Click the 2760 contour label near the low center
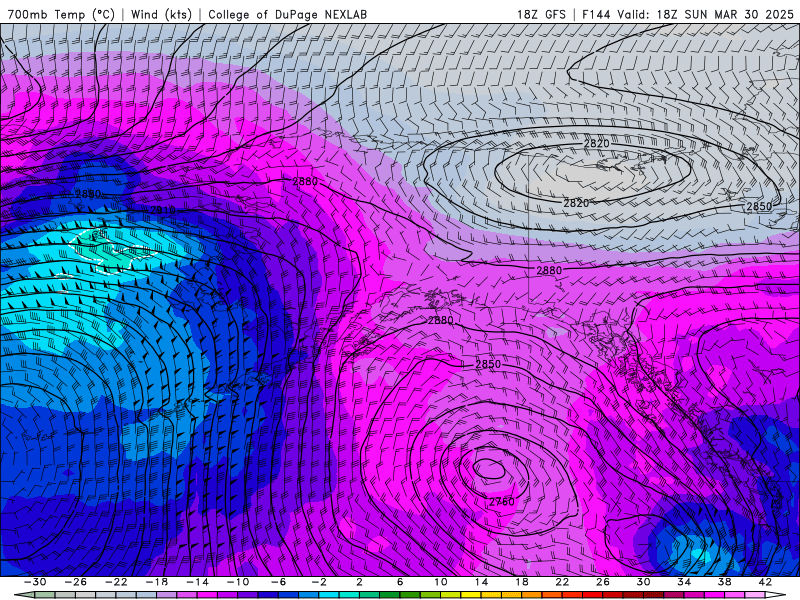This screenshot has width=800, height=600. tap(502, 502)
